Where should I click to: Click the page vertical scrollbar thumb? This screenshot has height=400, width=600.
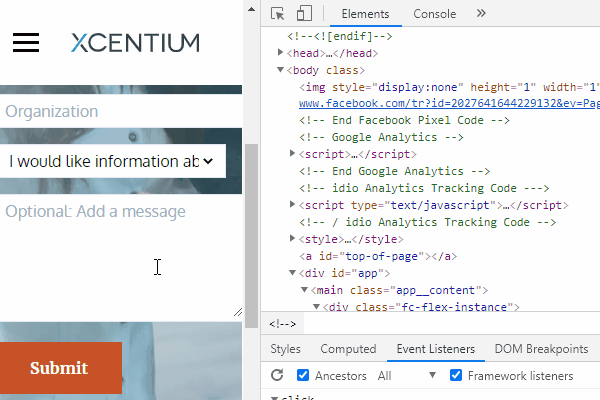coord(251,236)
